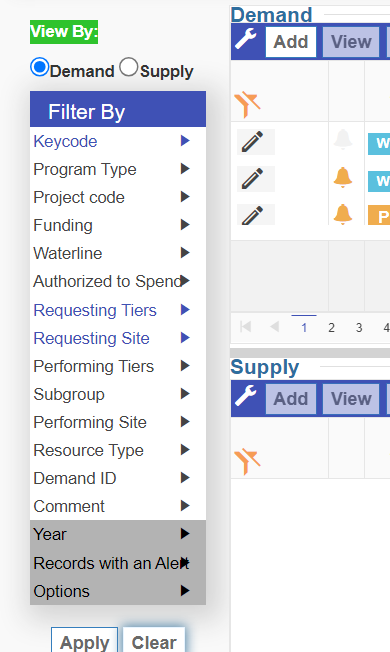Expand the Keycode filter submenu
The width and height of the screenshot is (390, 652).
pos(185,141)
